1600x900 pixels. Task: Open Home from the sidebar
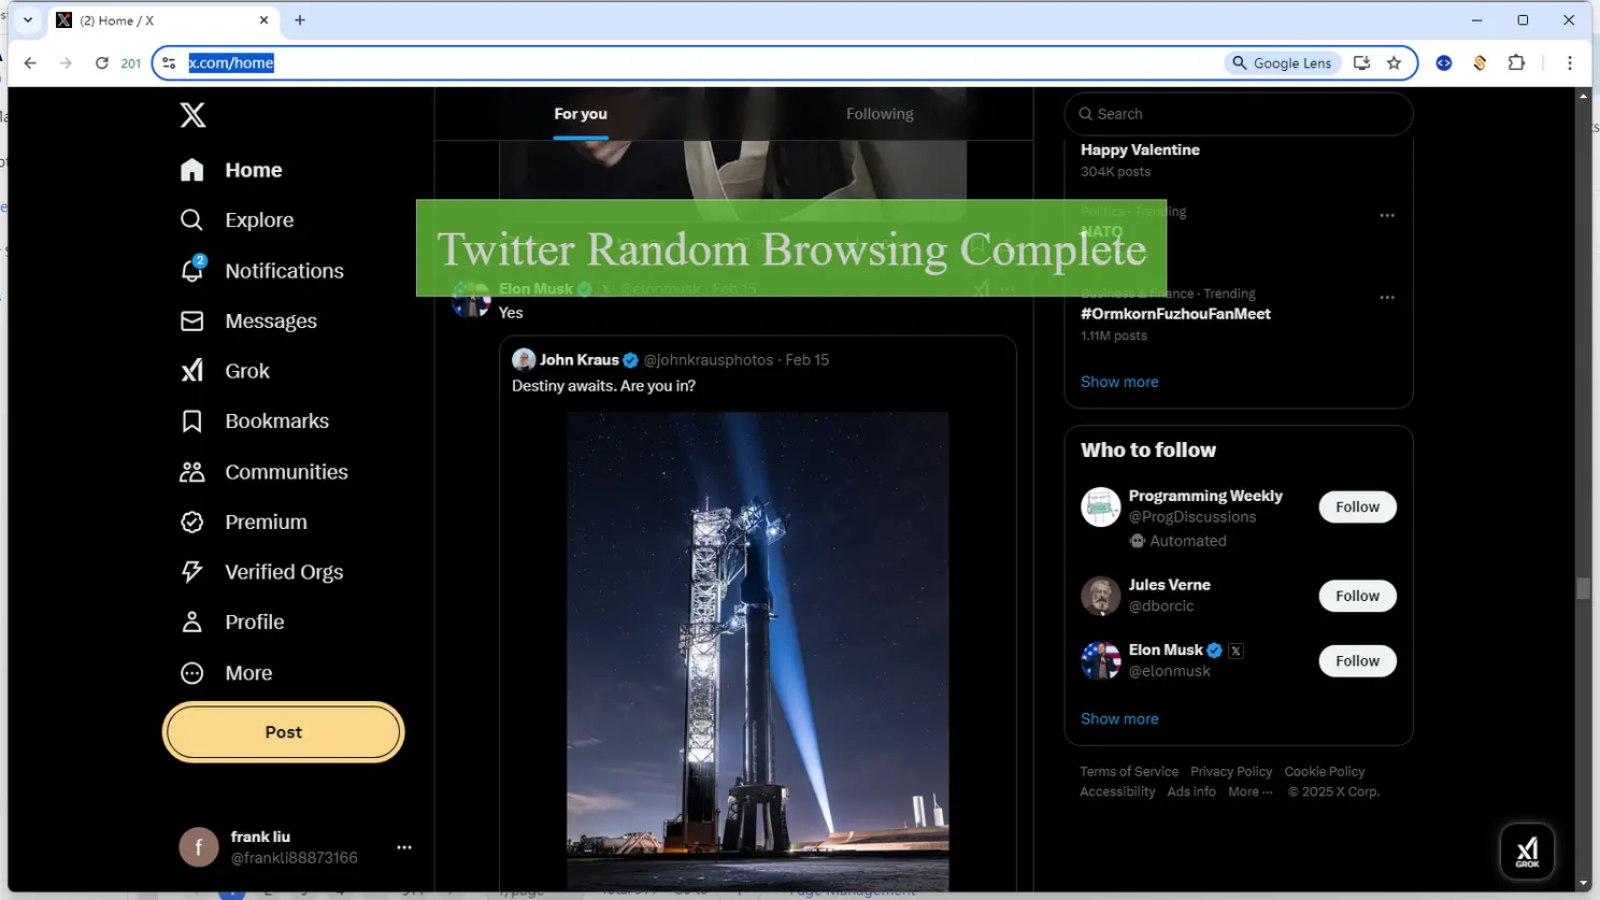(232, 170)
